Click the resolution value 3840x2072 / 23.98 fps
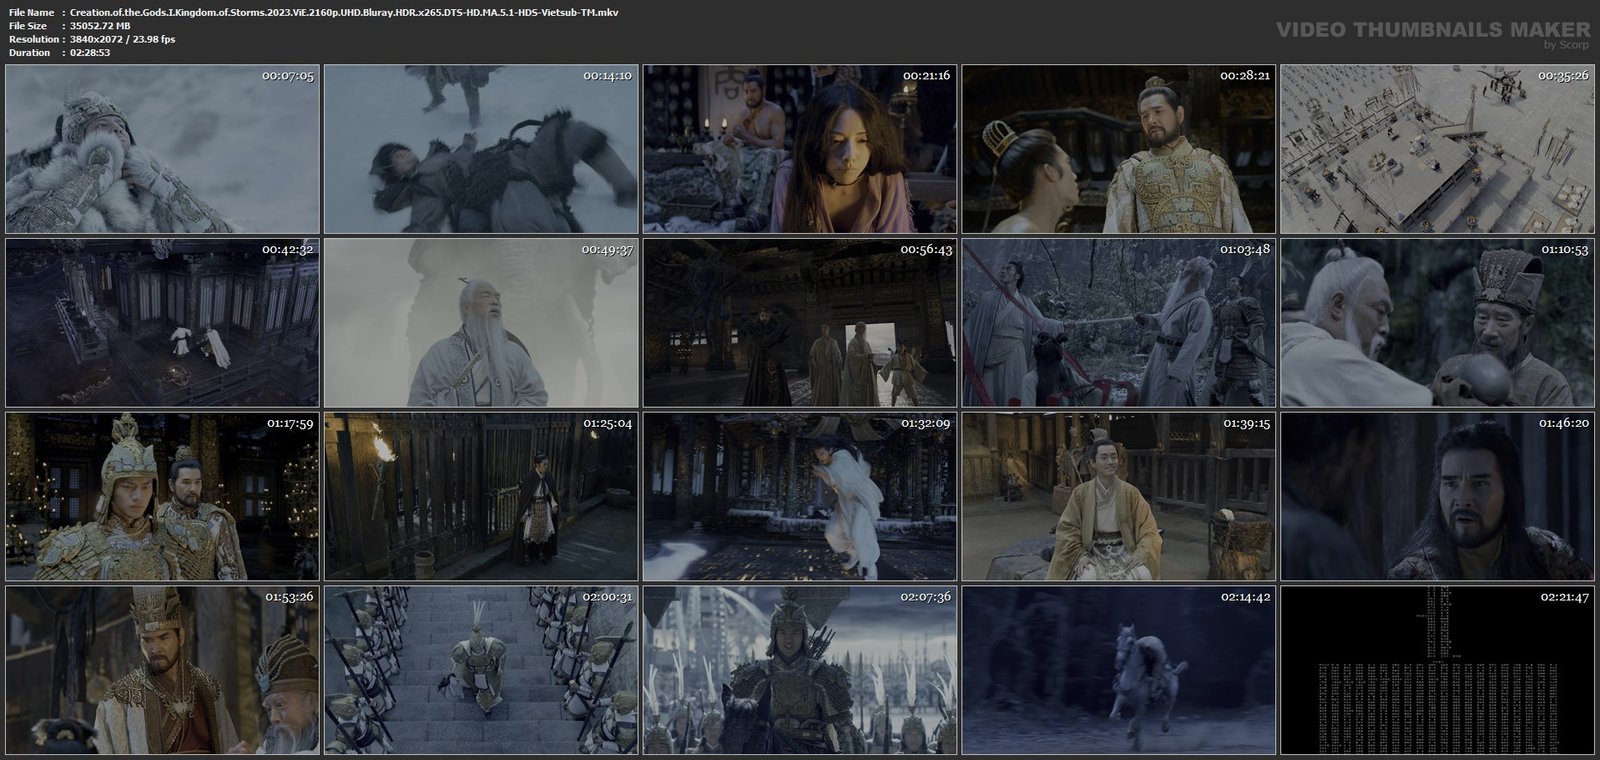The width and height of the screenshot is (1600, 760). click(x=123, y=39)
